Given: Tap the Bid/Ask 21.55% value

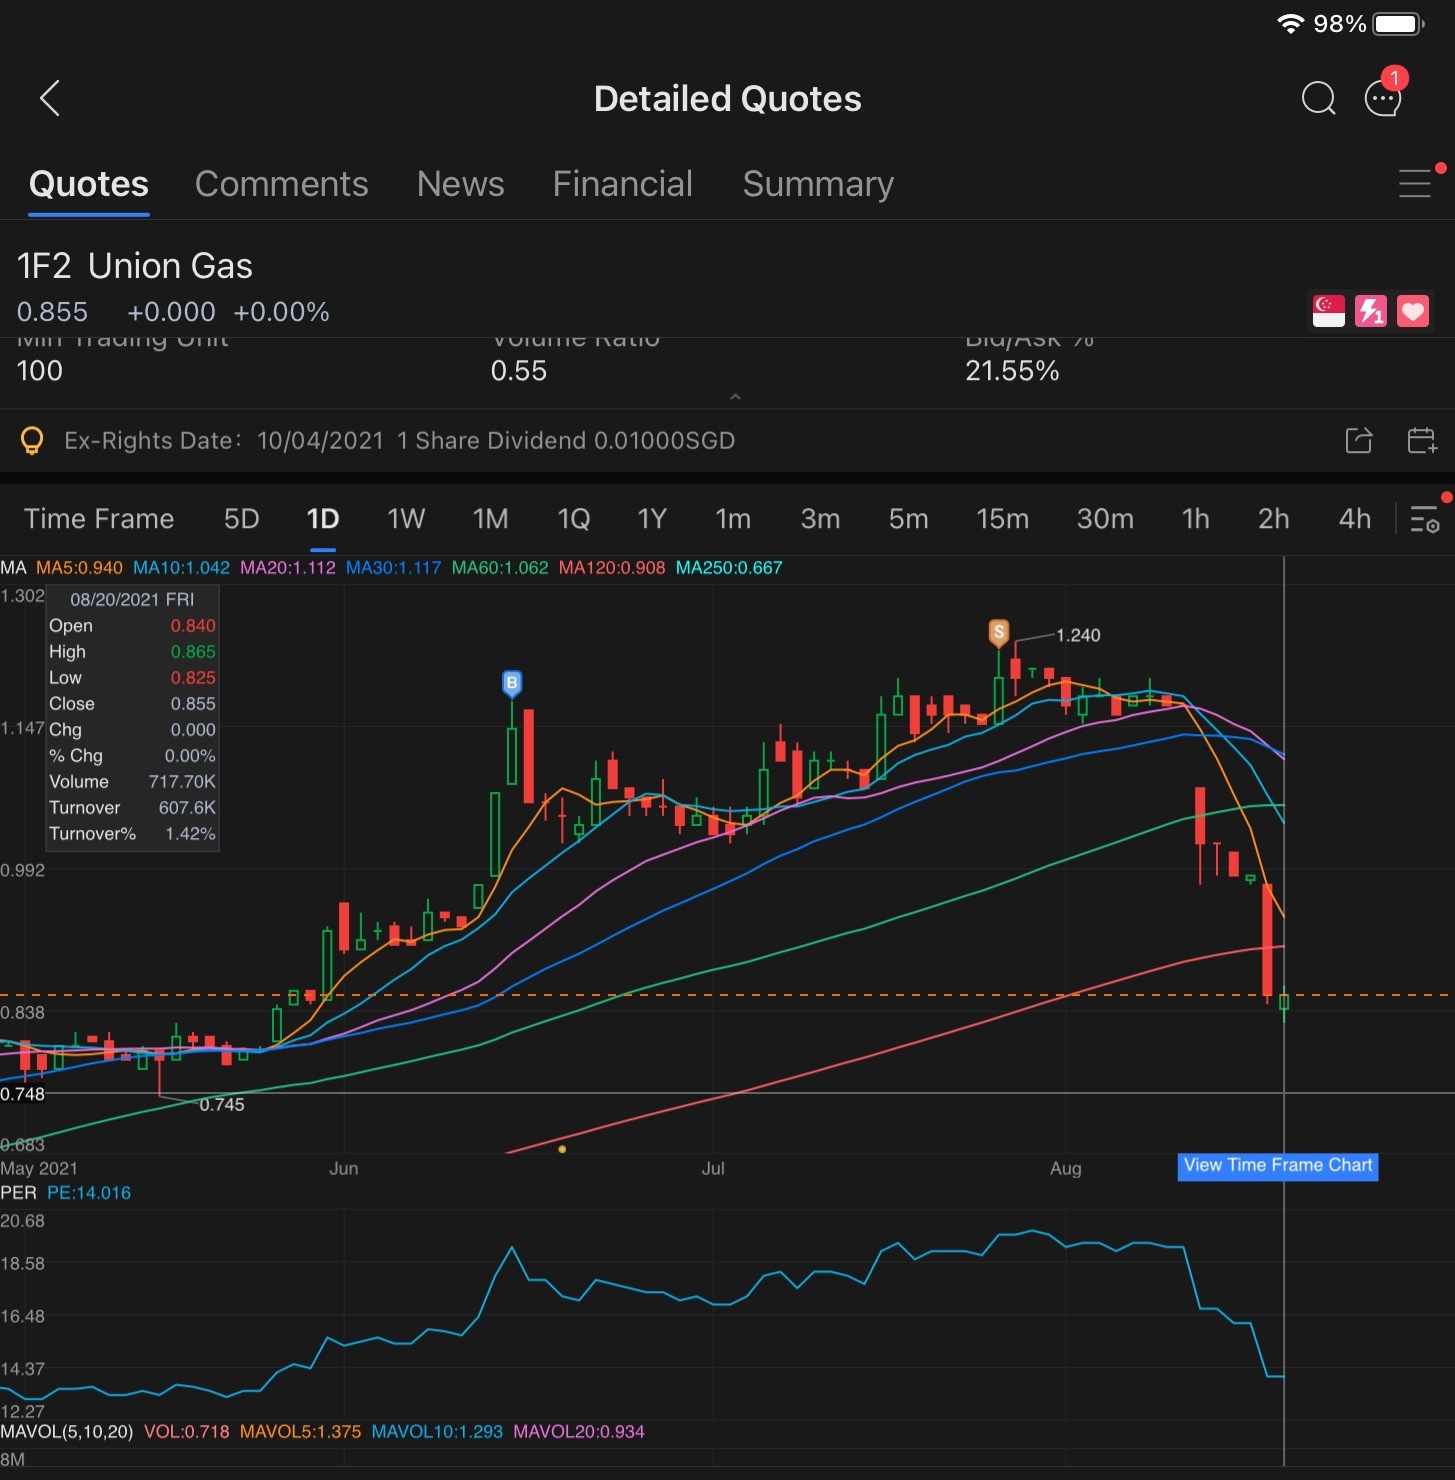Looking at the screenshot, I should point(1012,371).
